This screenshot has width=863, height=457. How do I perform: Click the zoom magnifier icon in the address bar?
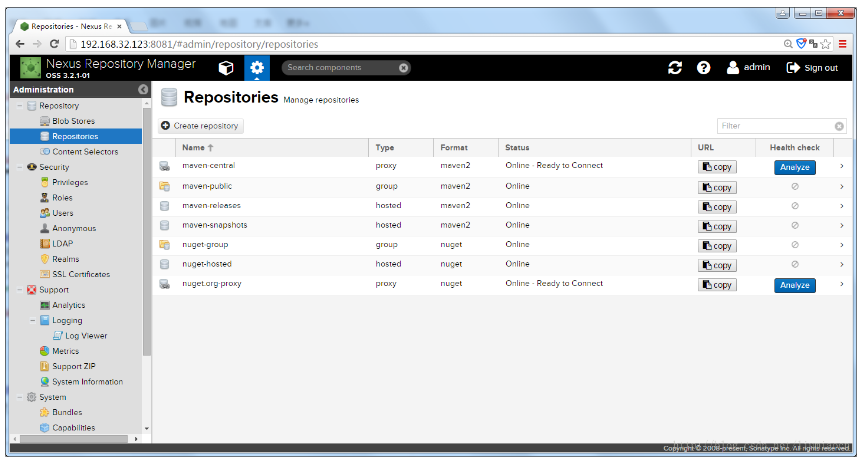click(x=788, y=44)
